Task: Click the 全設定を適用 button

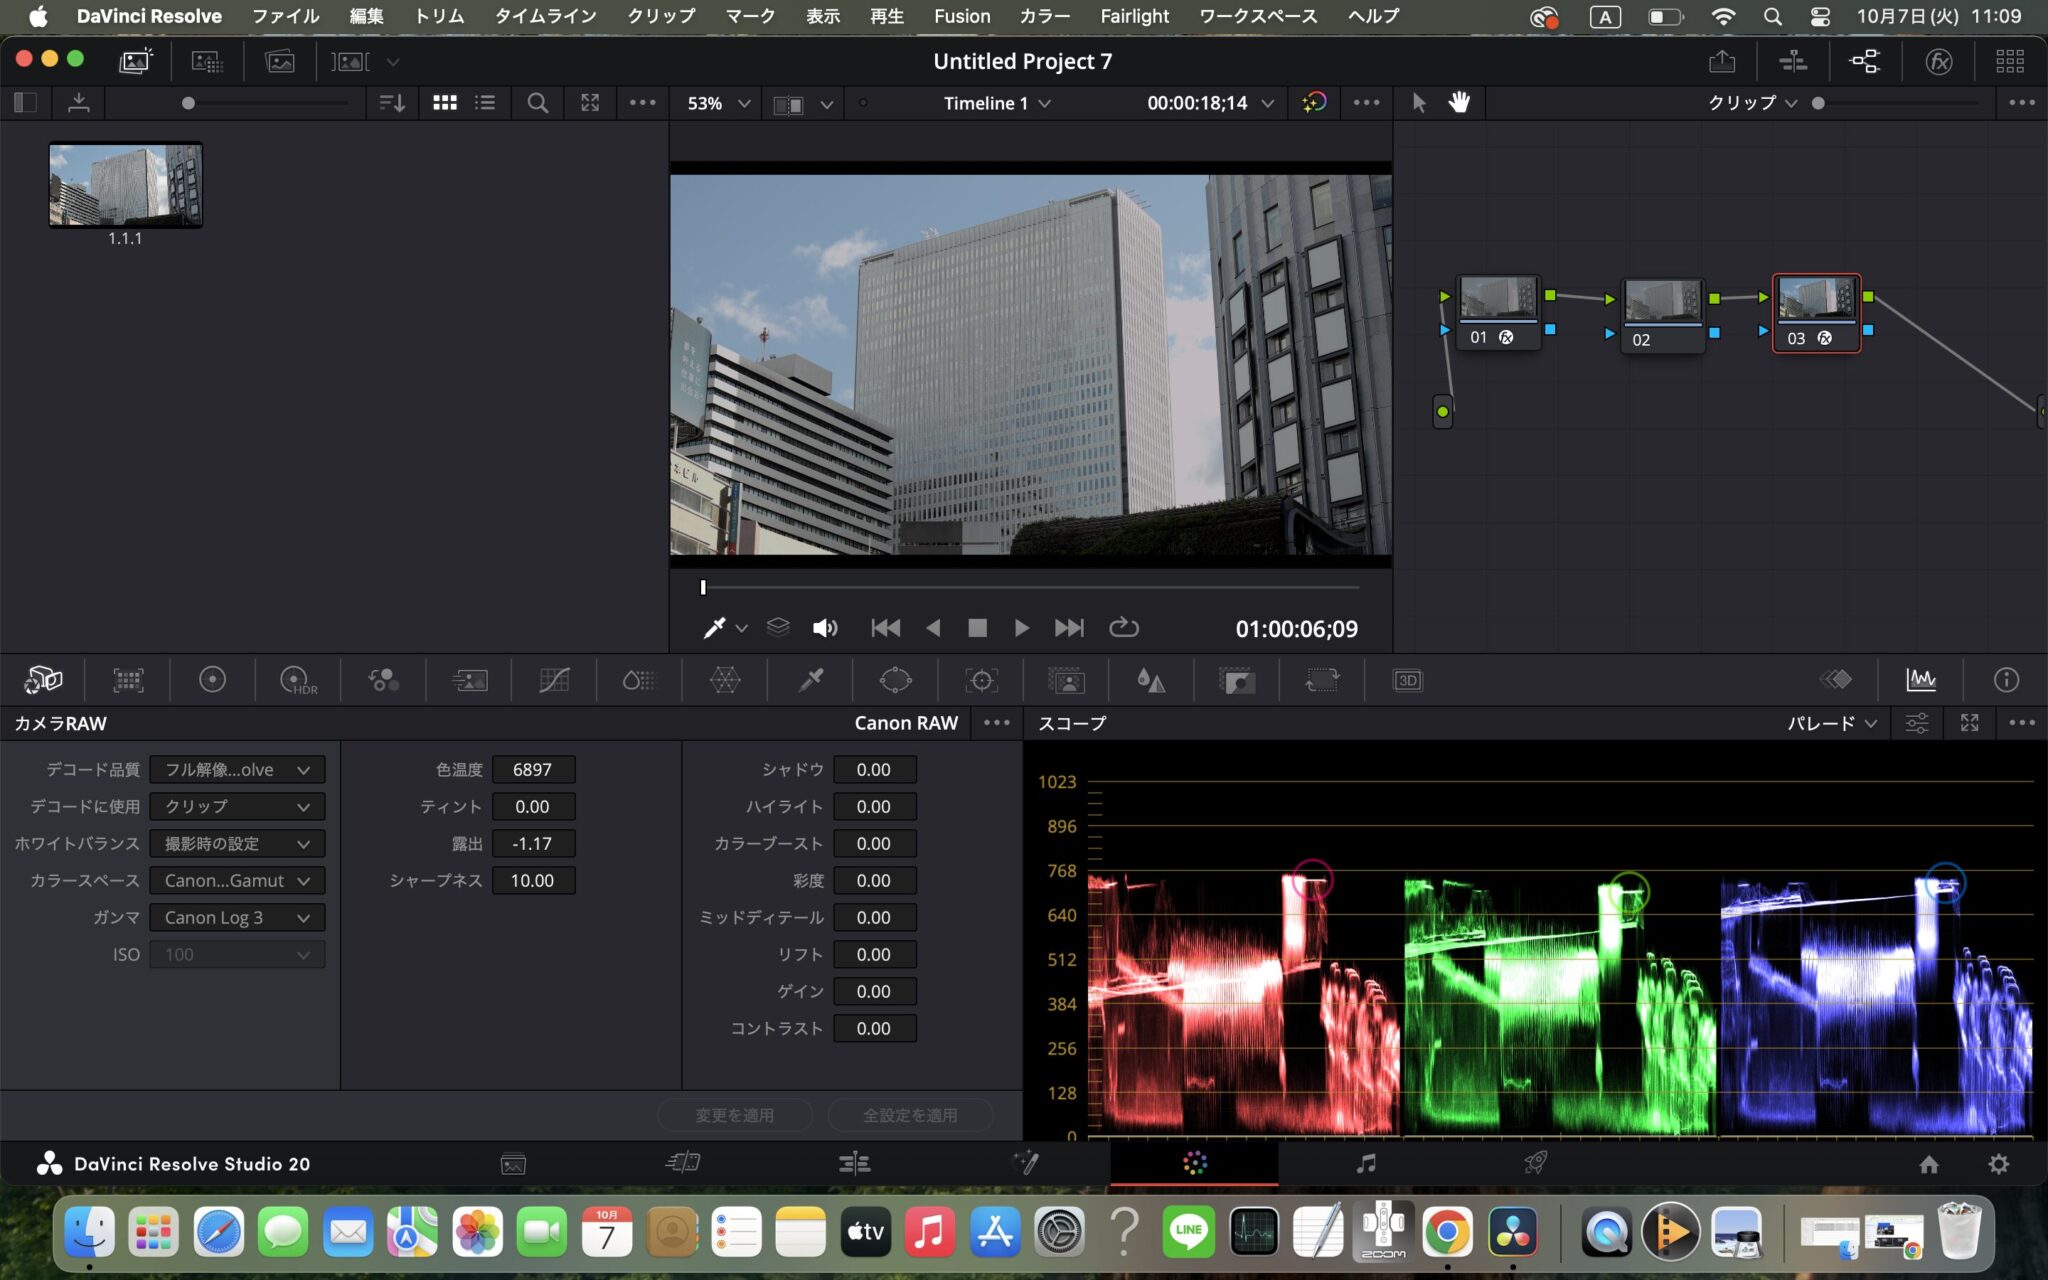Action: 910,1115
